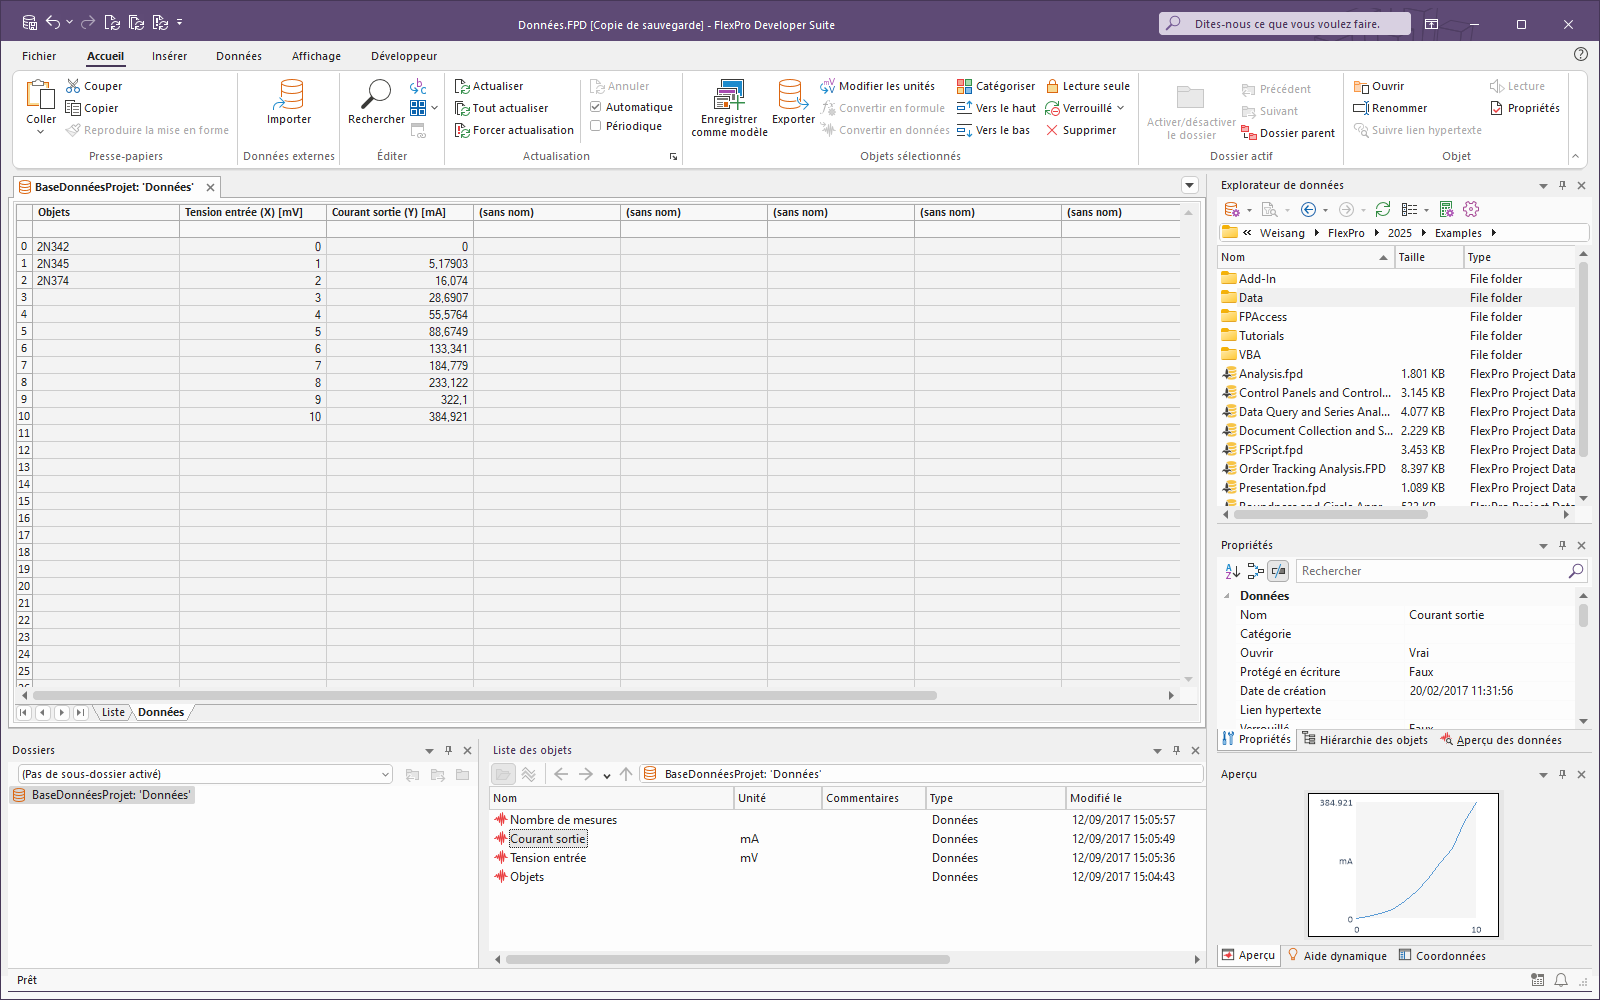This screenshot has width=1600, height=1000.
Task: Click the Exporter icon
Action: pyautogui.click(x=792, y=96)
